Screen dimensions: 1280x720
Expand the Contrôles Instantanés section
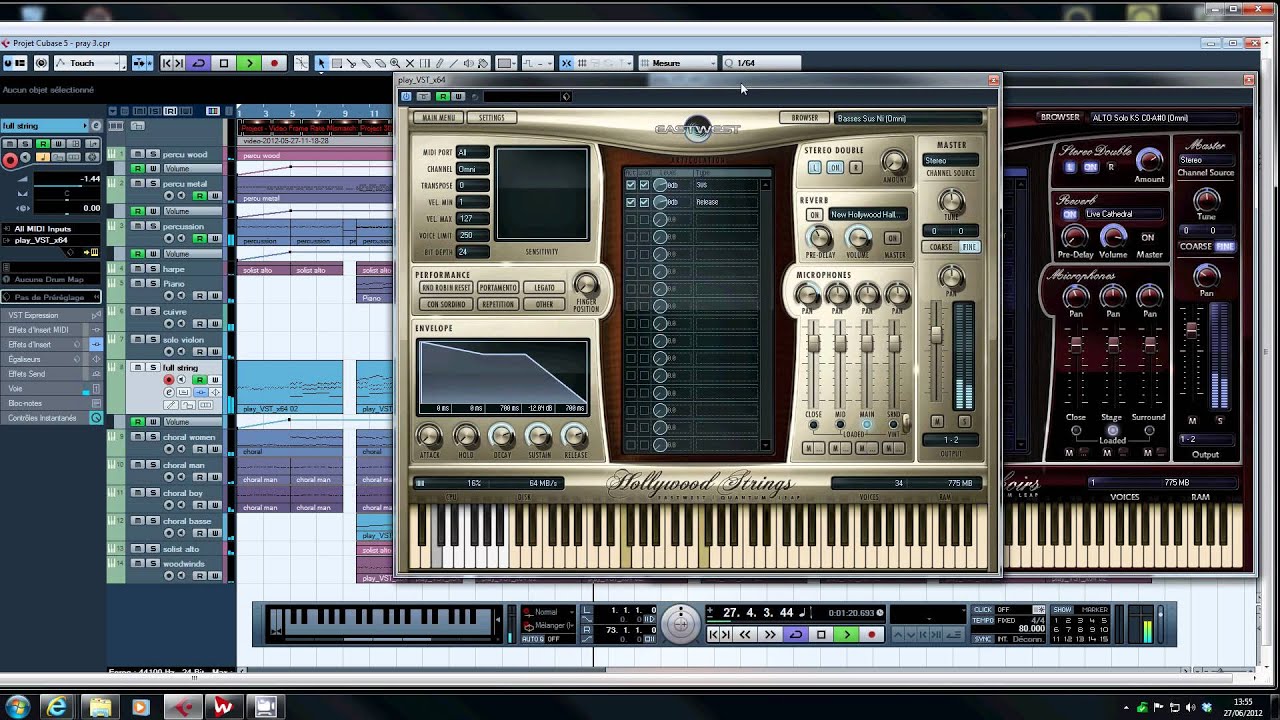(50, 418)
